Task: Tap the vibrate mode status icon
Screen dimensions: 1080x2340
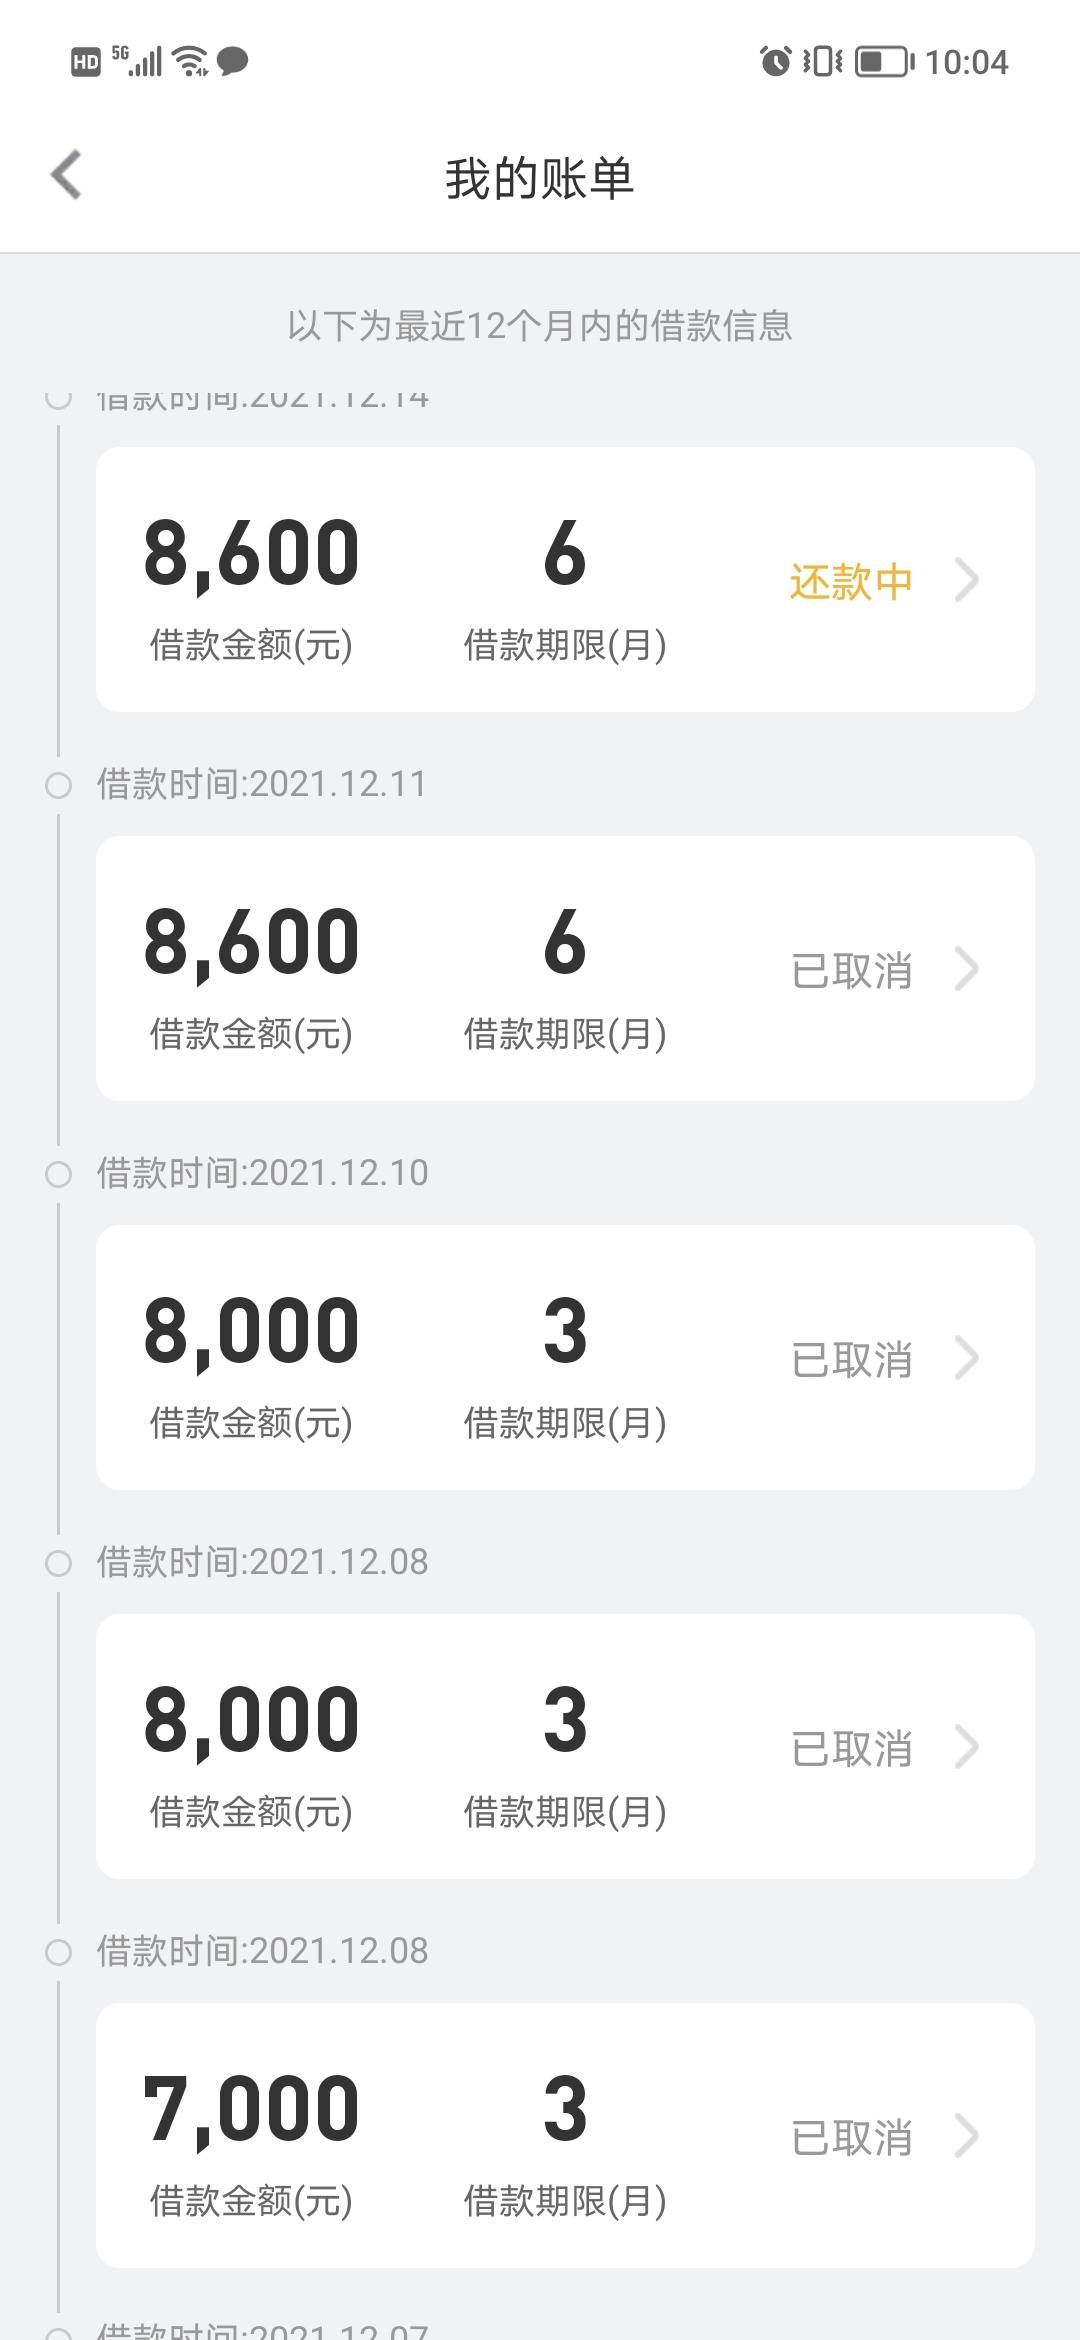Action: coord(823,61)
